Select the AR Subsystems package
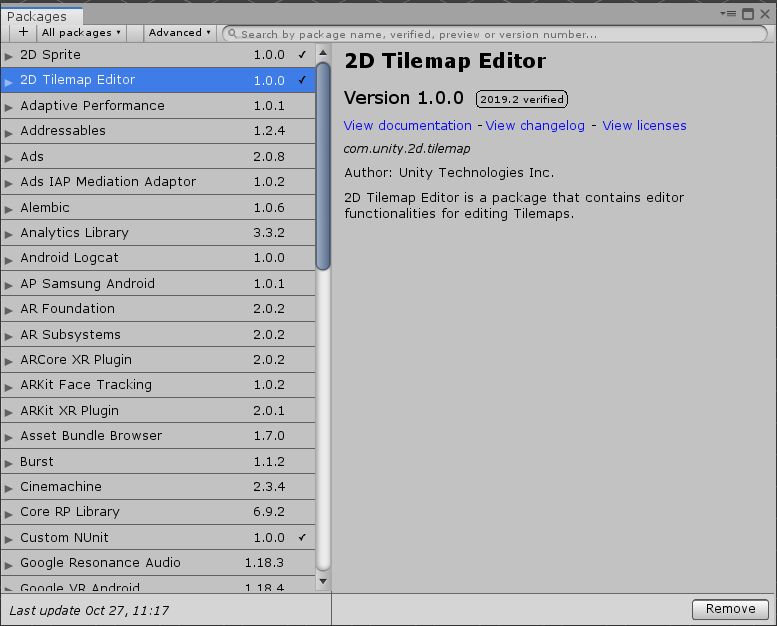The height and width of the screenshot is (626, 777). [x=158, y=335]
